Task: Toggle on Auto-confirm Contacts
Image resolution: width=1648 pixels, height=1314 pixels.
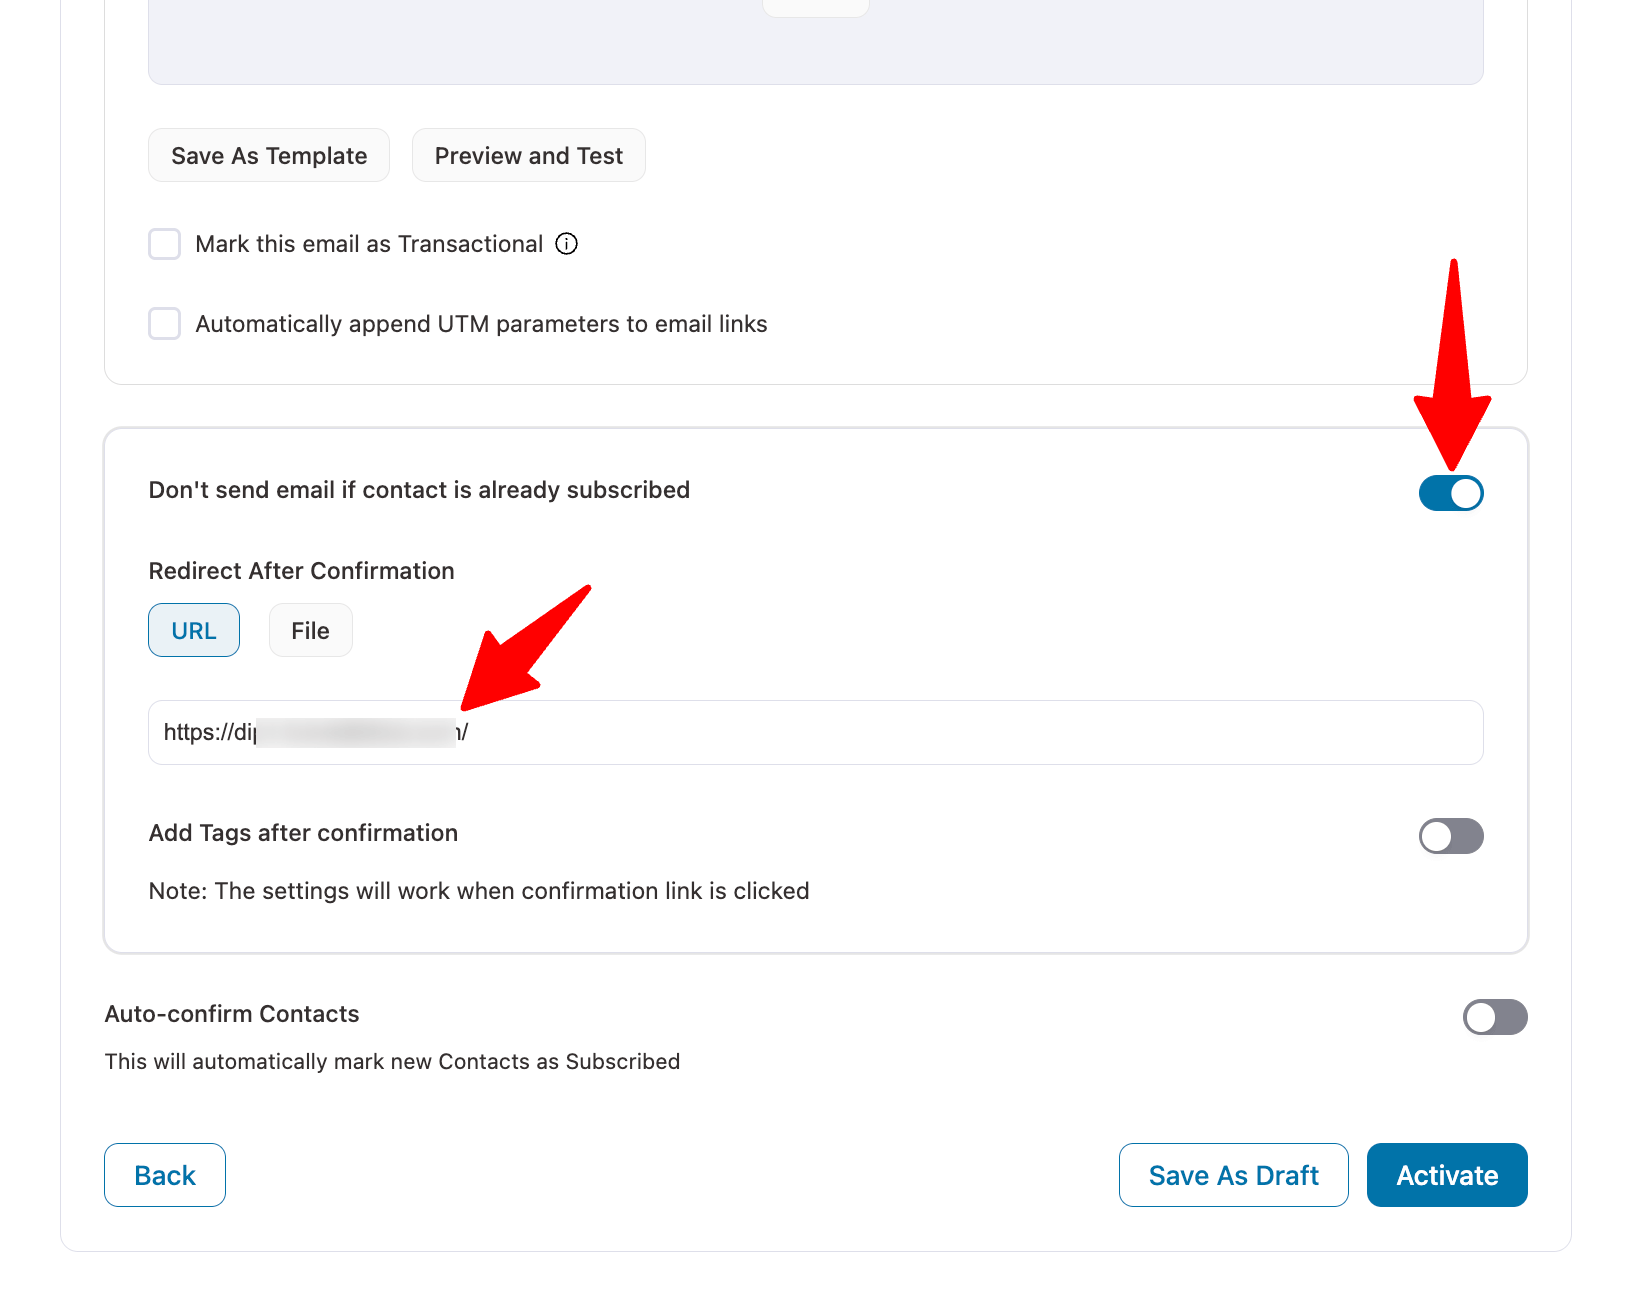Action: coord(1495,1017)
